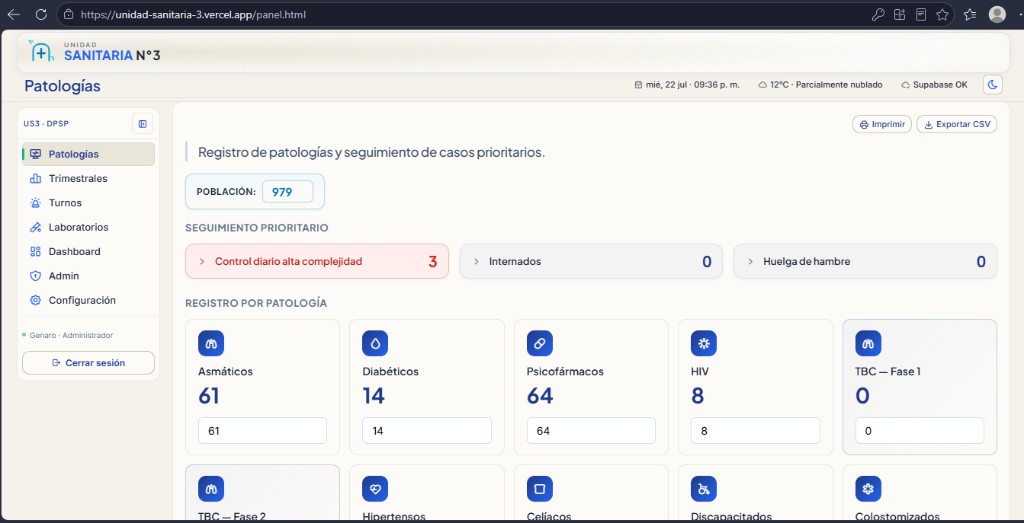This screenshot has height=523, width=1024.
Task: Click the Turnos siren icon
Action: [35, 203]
